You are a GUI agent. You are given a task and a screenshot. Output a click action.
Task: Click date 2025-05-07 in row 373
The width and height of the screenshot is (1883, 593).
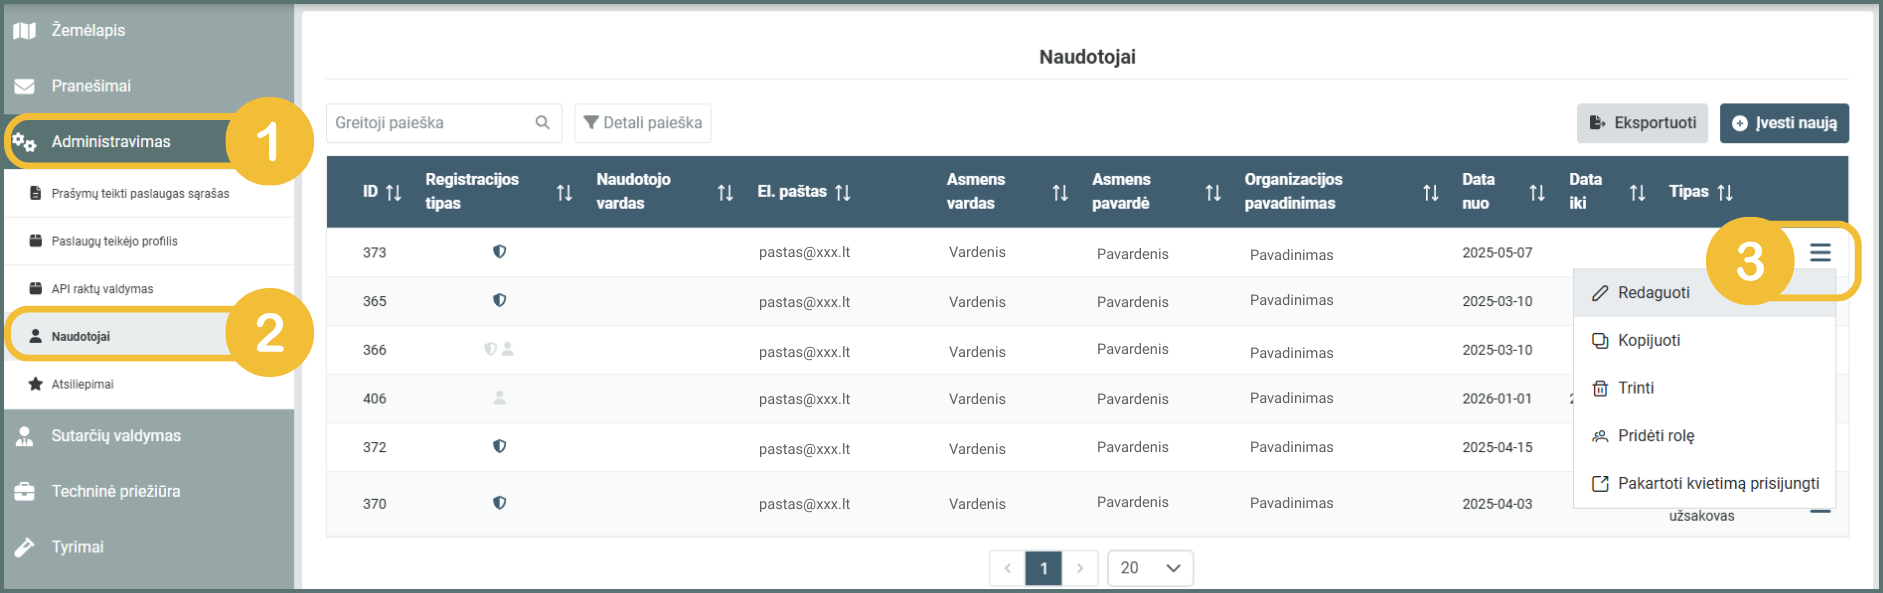[1497, 253]
